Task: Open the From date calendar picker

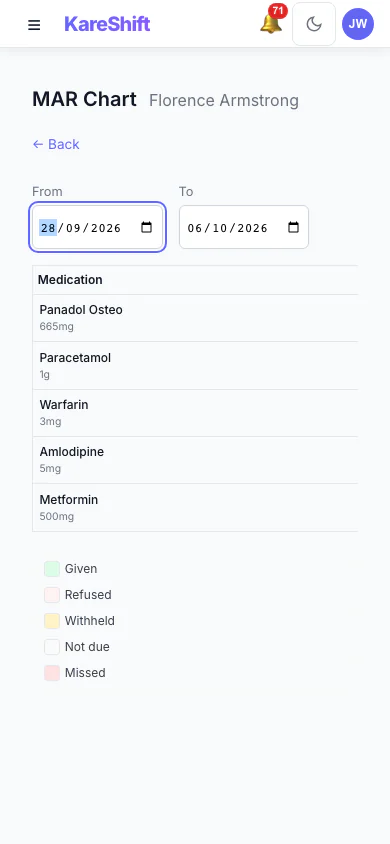Action: pyautogui.click(x=146, y=228)
